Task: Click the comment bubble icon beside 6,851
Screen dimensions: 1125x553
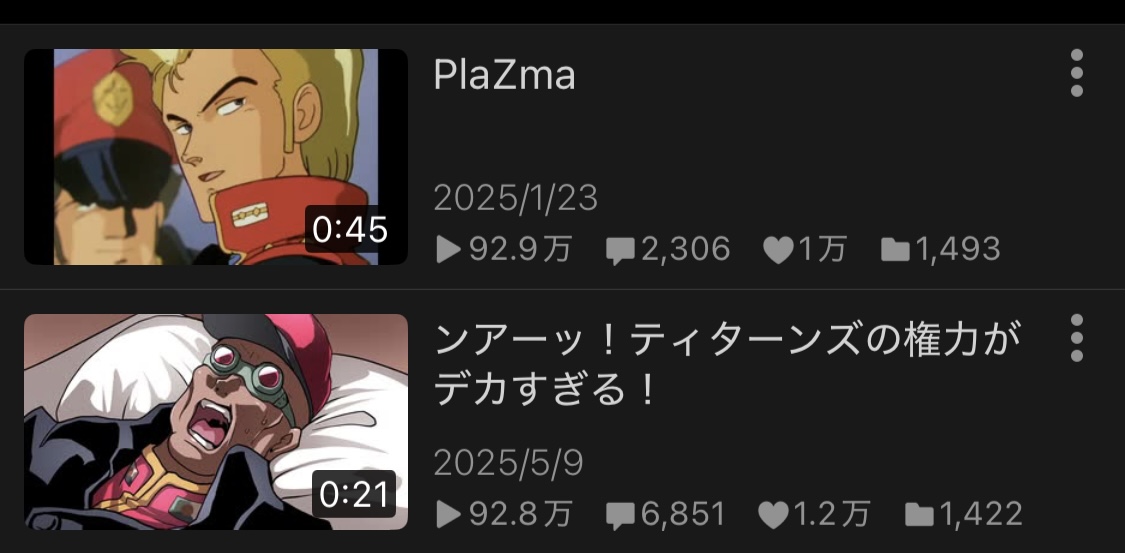Action: [x=621, y=516]
